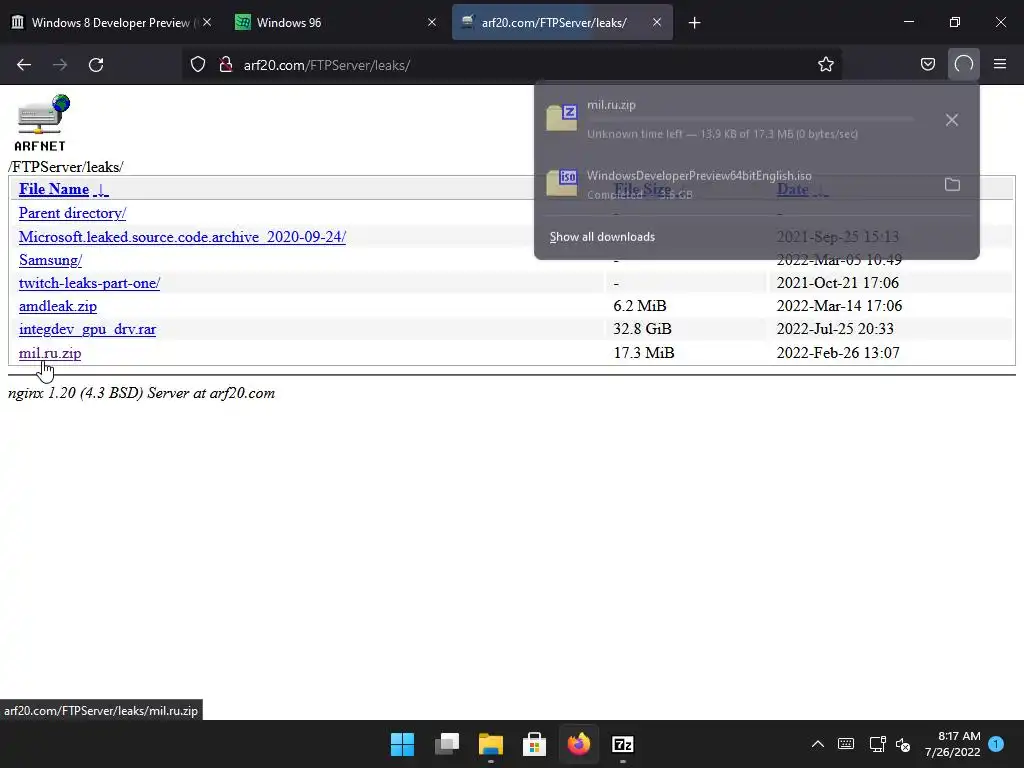Click the mil.ru.zip file link
1024x768 pixels.
(50, 353)
